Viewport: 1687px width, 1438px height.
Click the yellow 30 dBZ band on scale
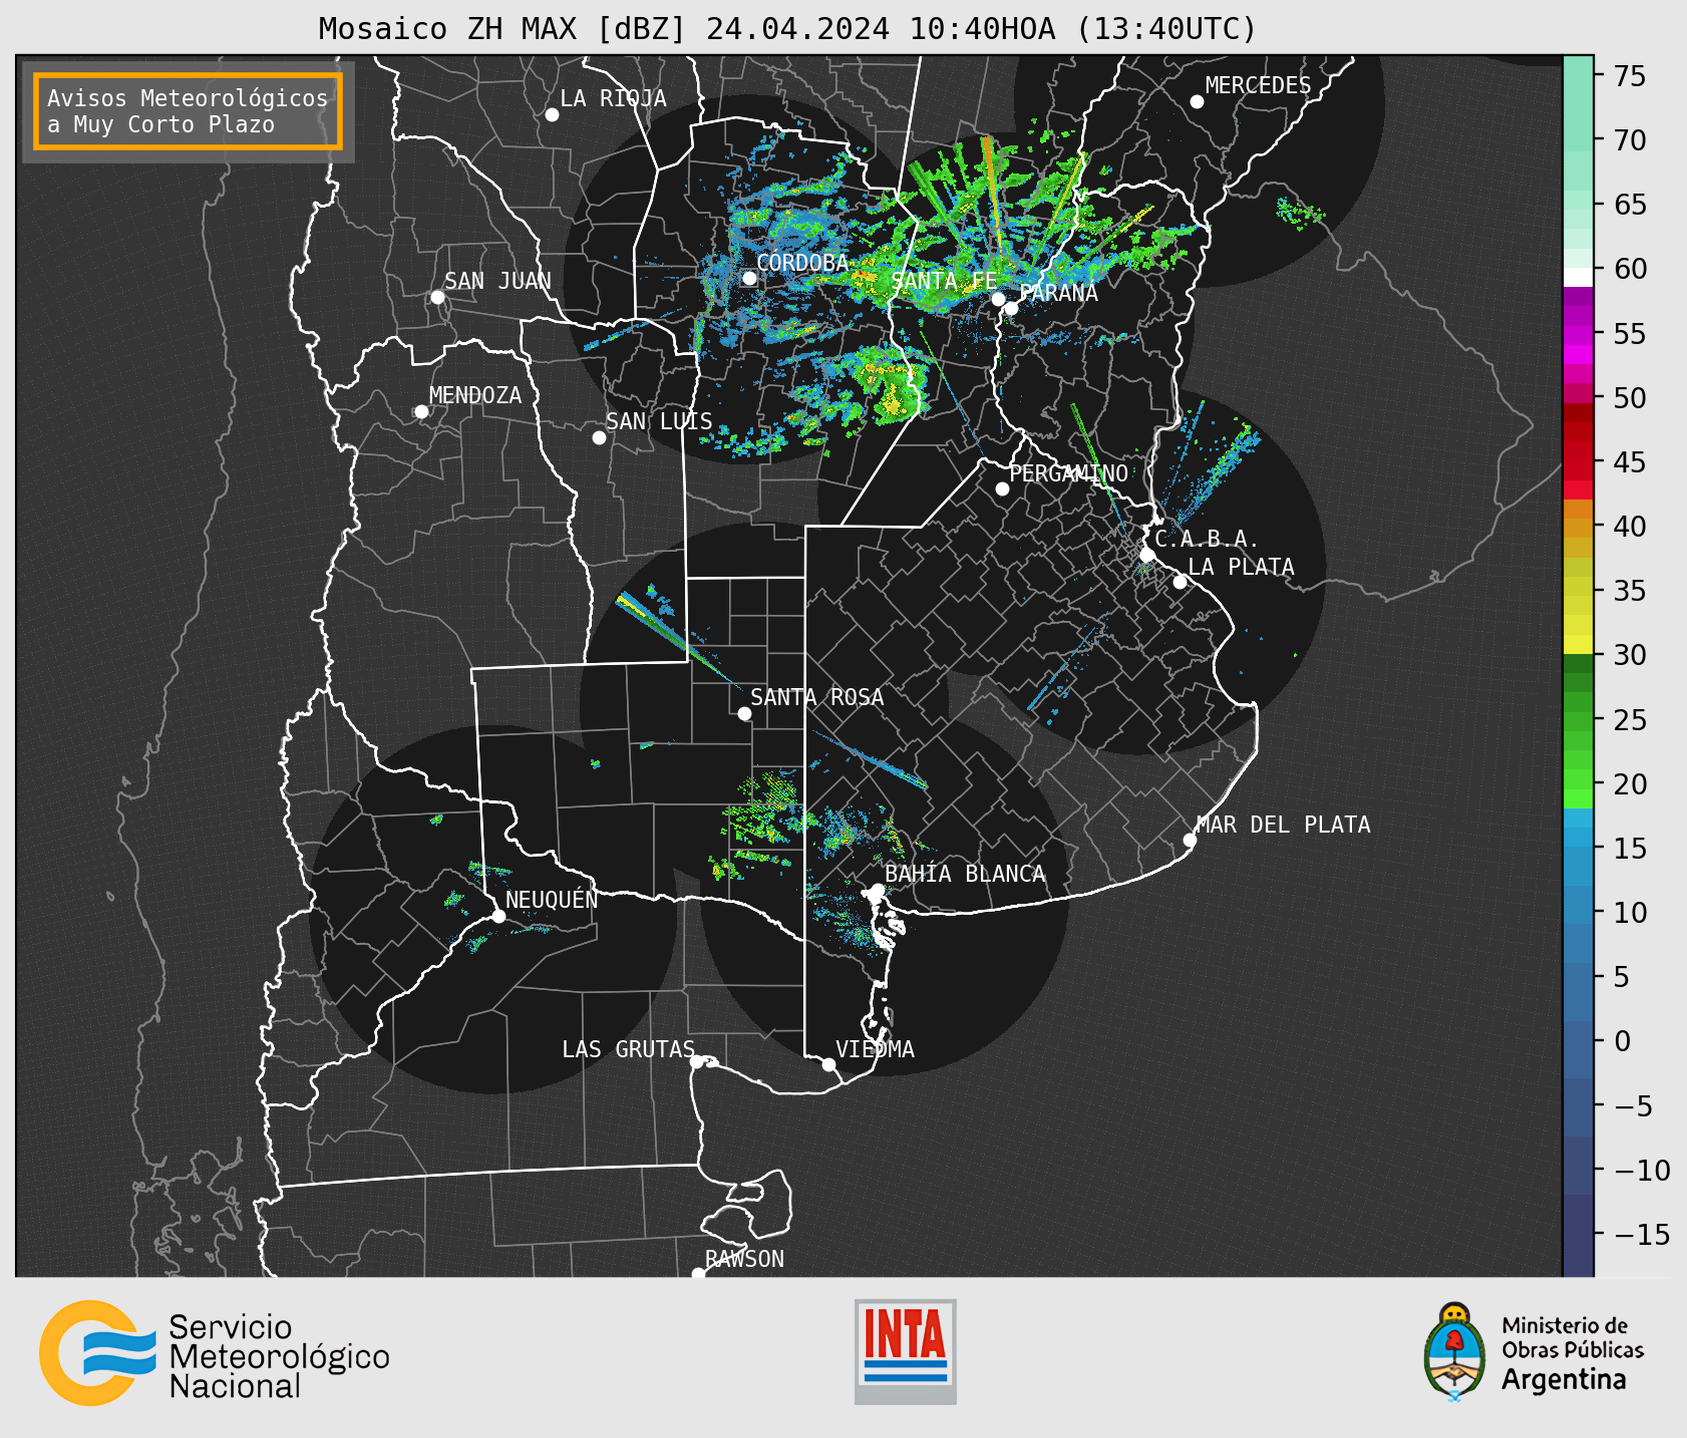pyautogui.click(x=1578, y=645)
